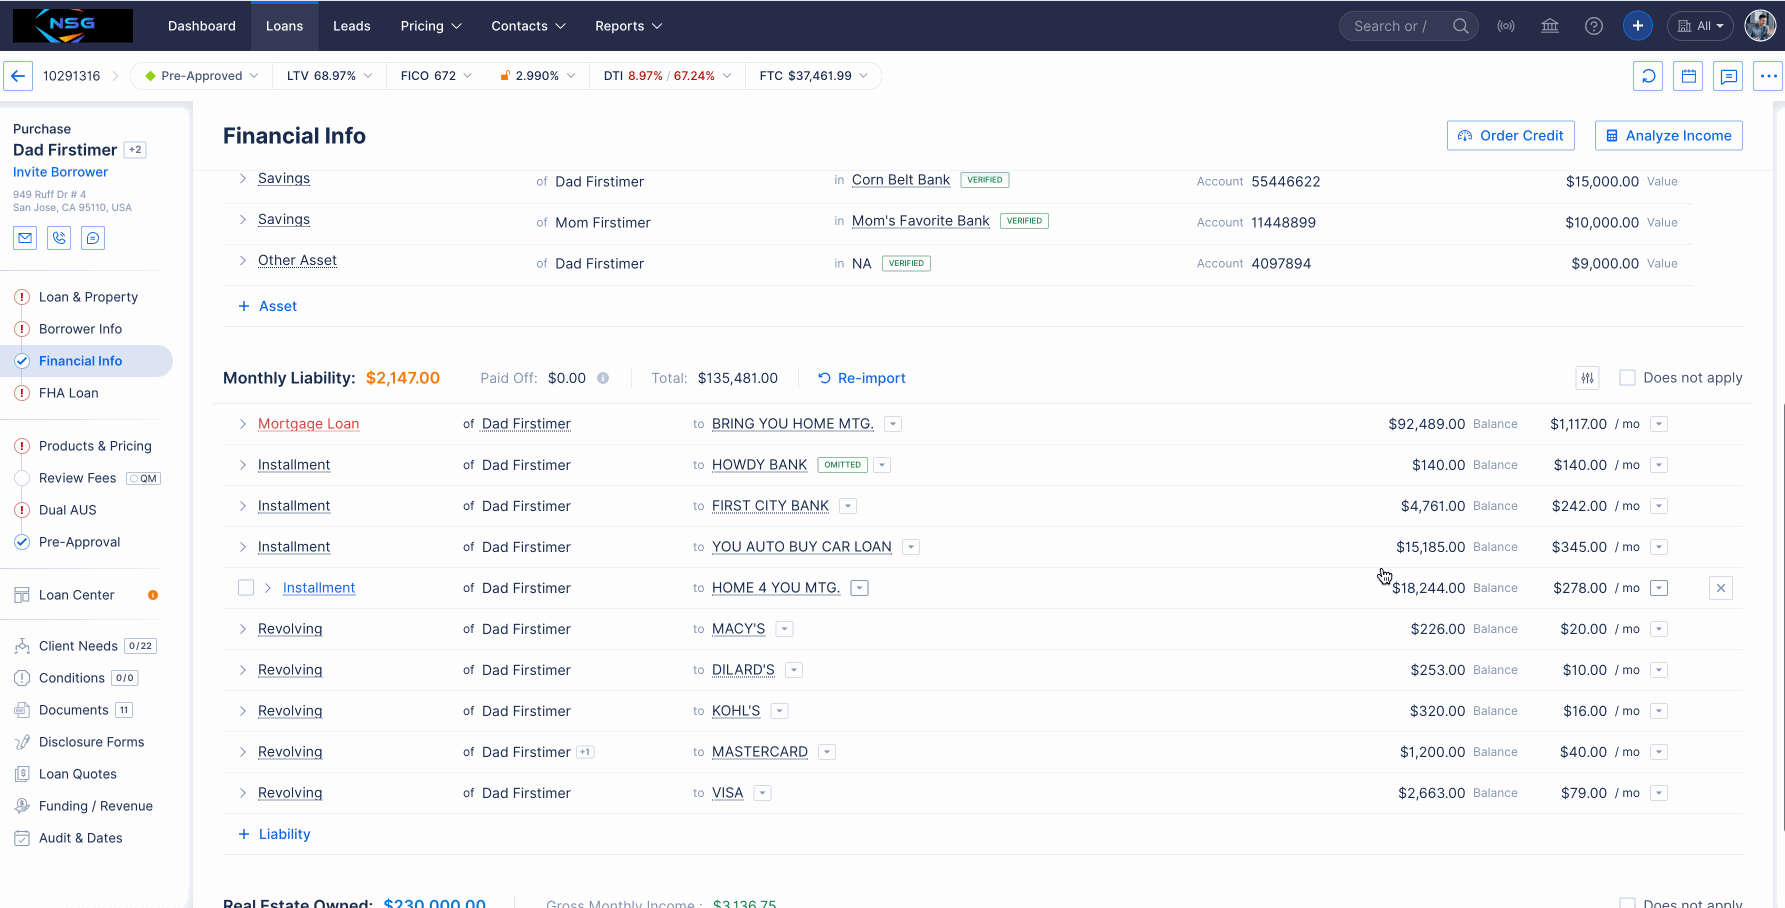Viewport: 1785px width, 908px height.
Task: Open the FTC $37,461.99 dropdown
Action: [813, 76]
